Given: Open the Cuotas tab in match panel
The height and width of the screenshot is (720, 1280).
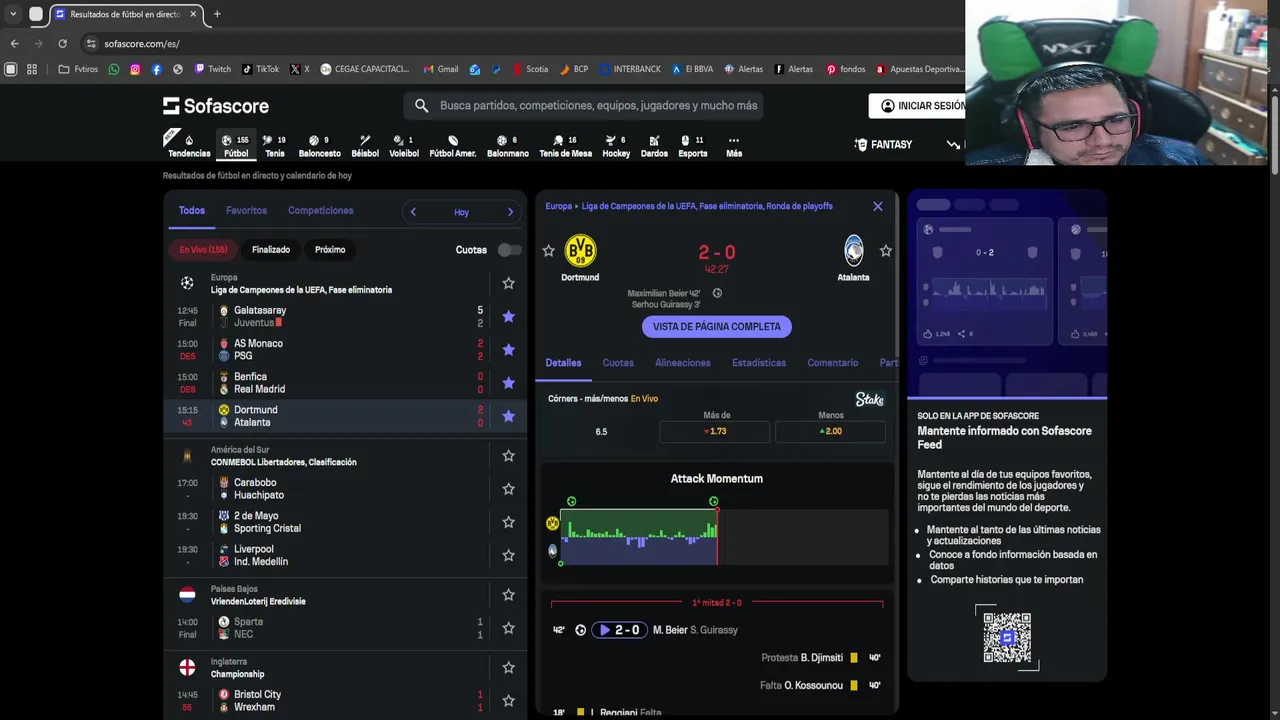Looking at the screenshot, I should [618, 363].
